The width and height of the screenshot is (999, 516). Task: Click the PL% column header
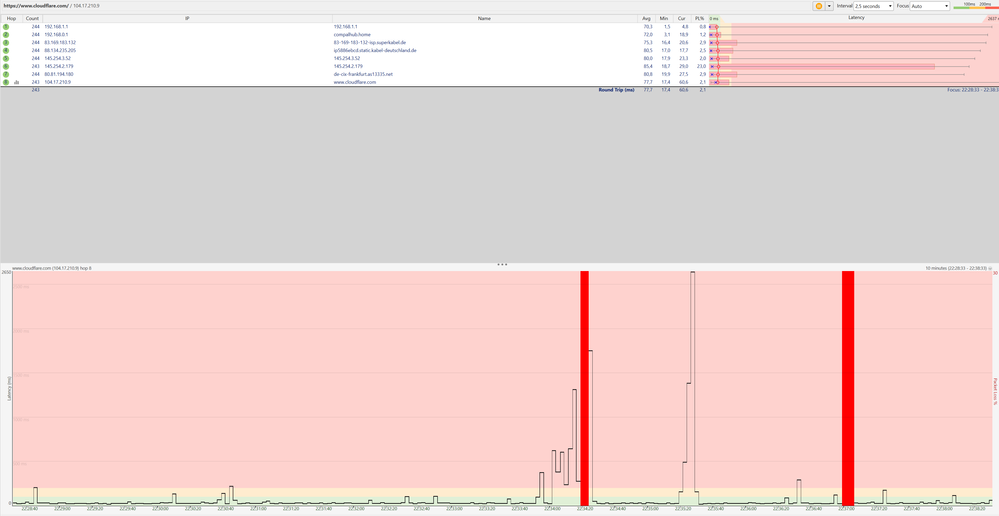tap(700, 18)
